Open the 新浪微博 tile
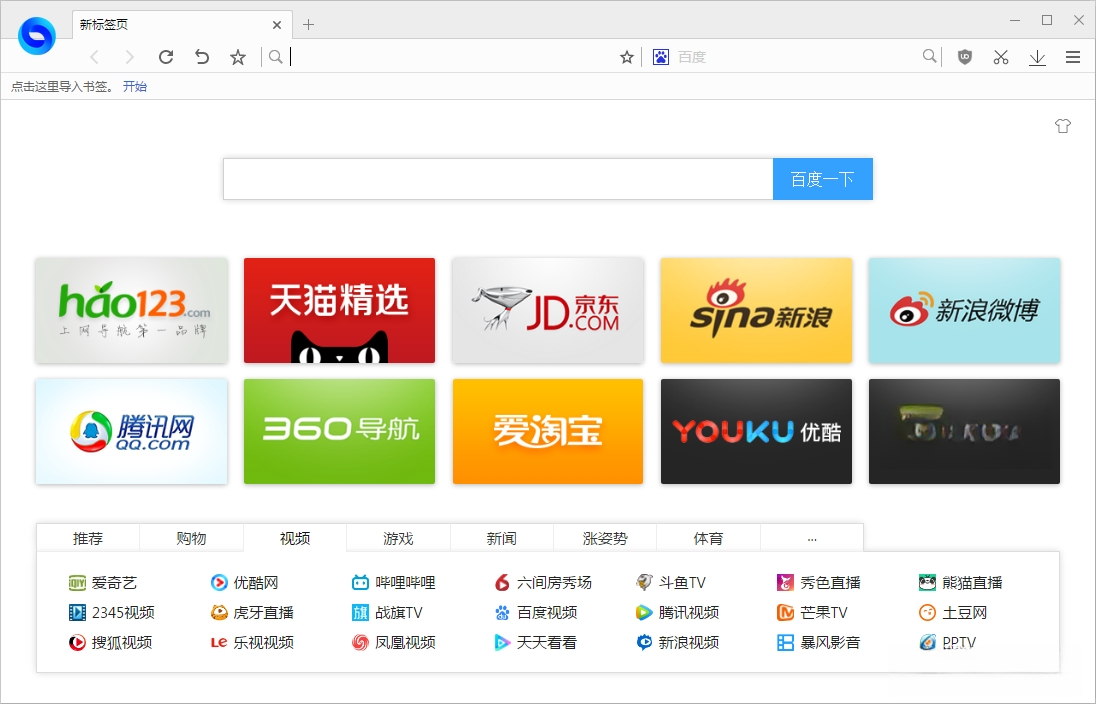This screenshot has width=1096, height=704. 965,310
